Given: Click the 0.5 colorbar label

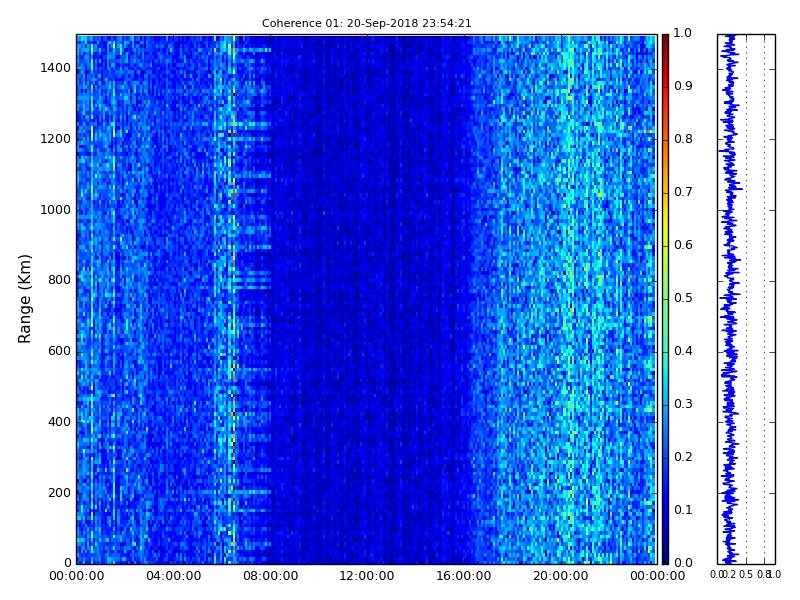Looking at the screenshot, I should click(x=683, y=298).
